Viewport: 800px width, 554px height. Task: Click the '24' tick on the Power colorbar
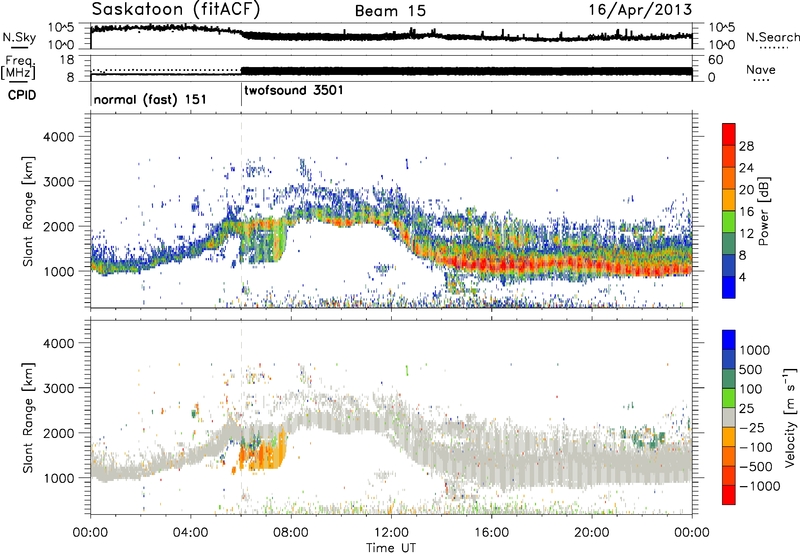click(746, 168)
